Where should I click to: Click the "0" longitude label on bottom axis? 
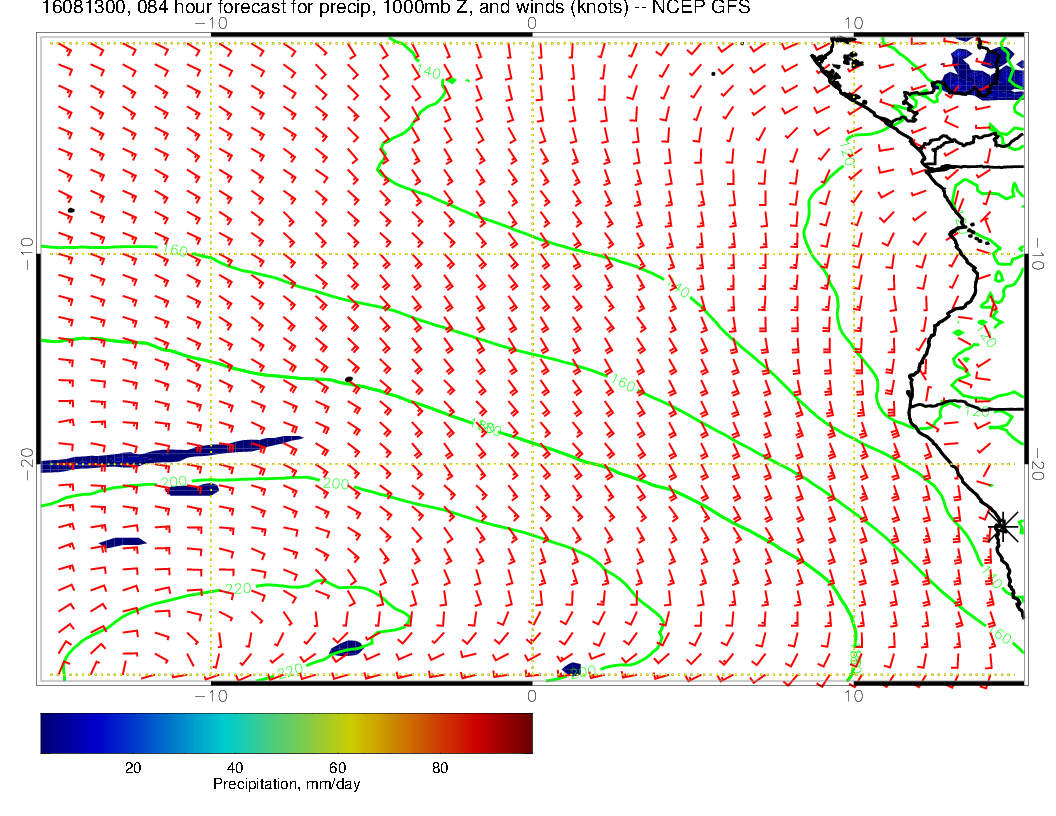tap(532, 695)
